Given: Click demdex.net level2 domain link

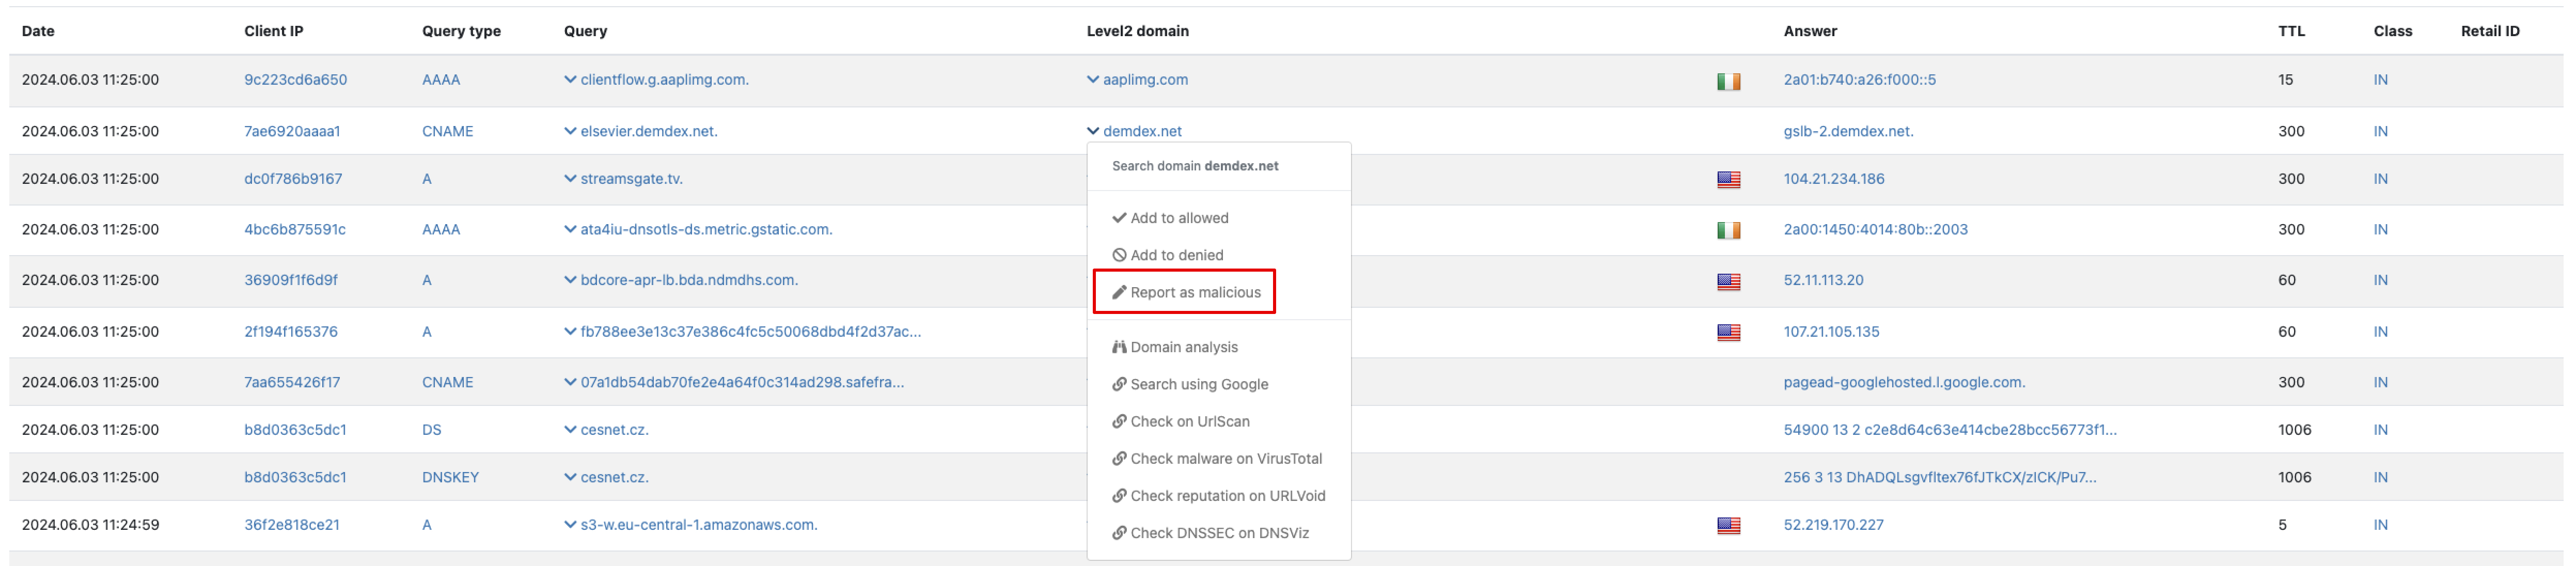Looking at the screenshot, I should (1142, 131).
